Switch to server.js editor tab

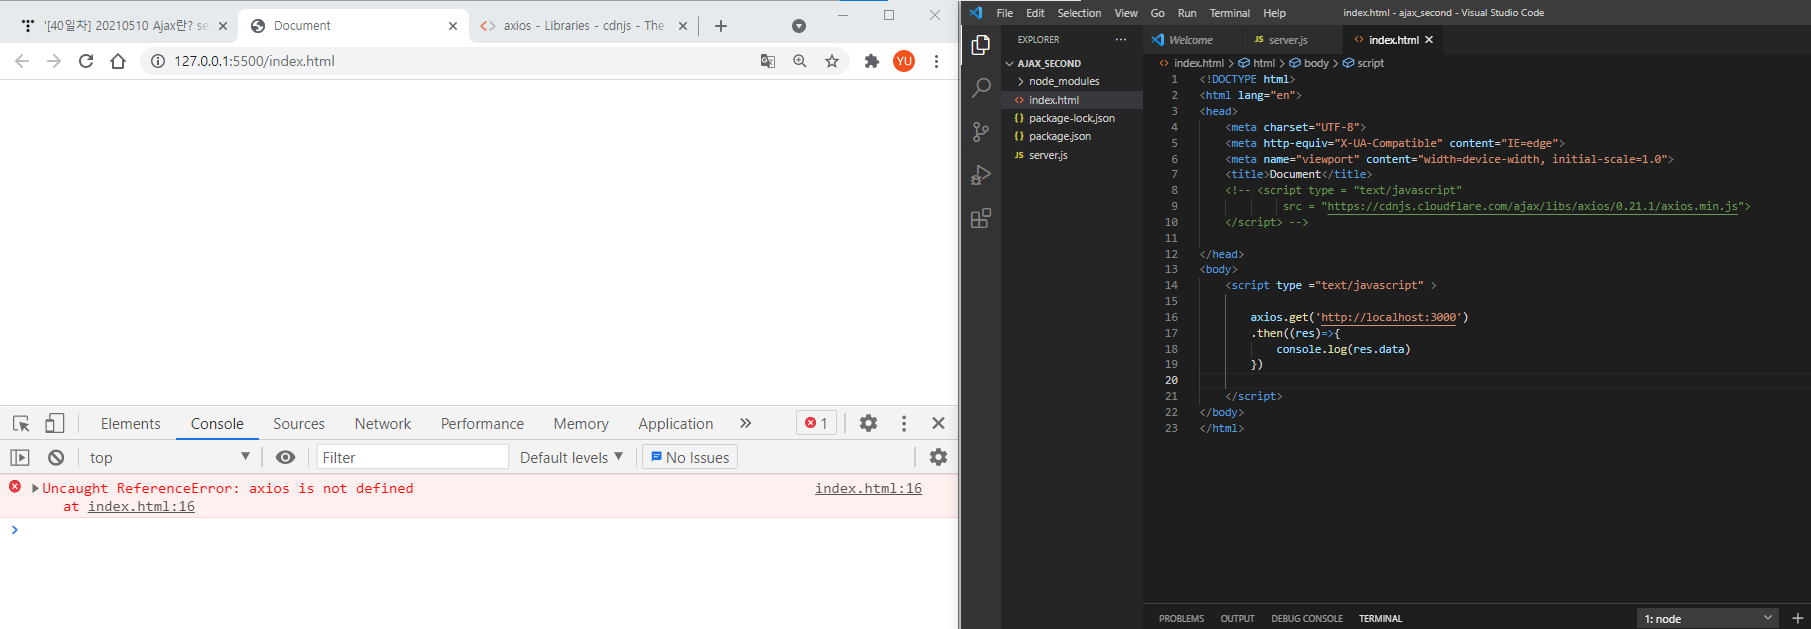pyautogui.click(x=1288, y=40)
